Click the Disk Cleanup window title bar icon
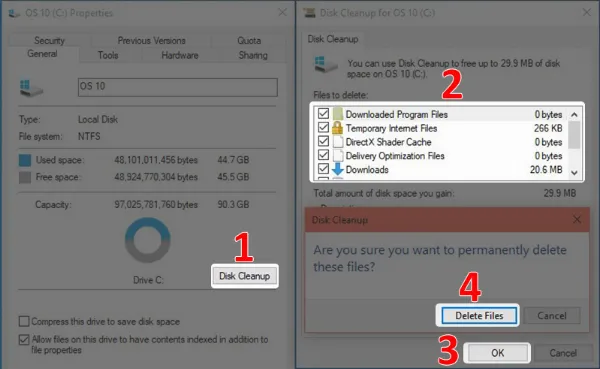The image size is (600, 369). point(309,13)
